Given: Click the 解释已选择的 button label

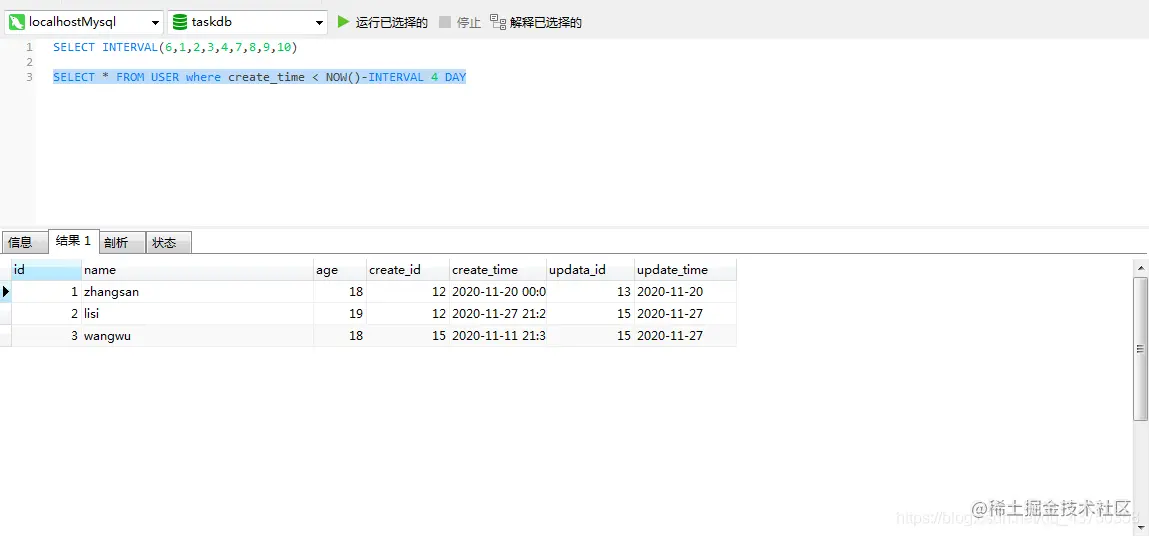Looking at the screenshot, I should pyautogui.click(x=547, y=23).
